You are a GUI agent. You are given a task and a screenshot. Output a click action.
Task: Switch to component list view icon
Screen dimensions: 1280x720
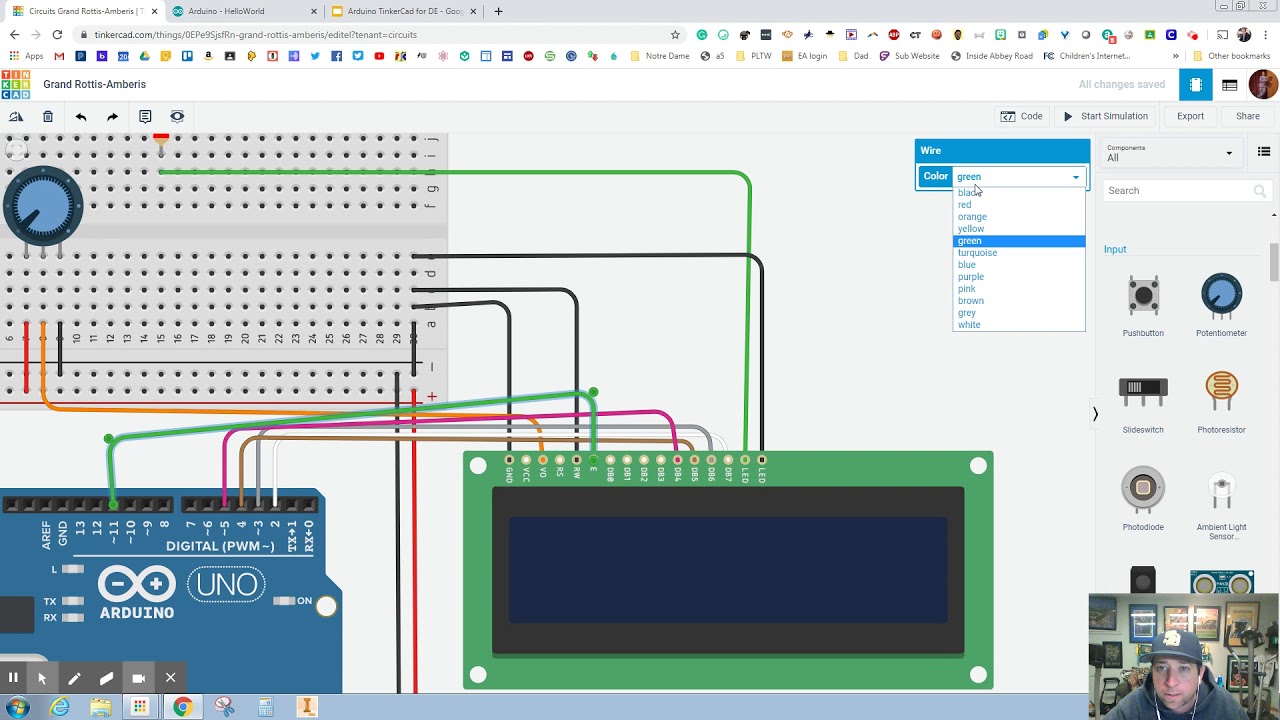(1230, 85)
